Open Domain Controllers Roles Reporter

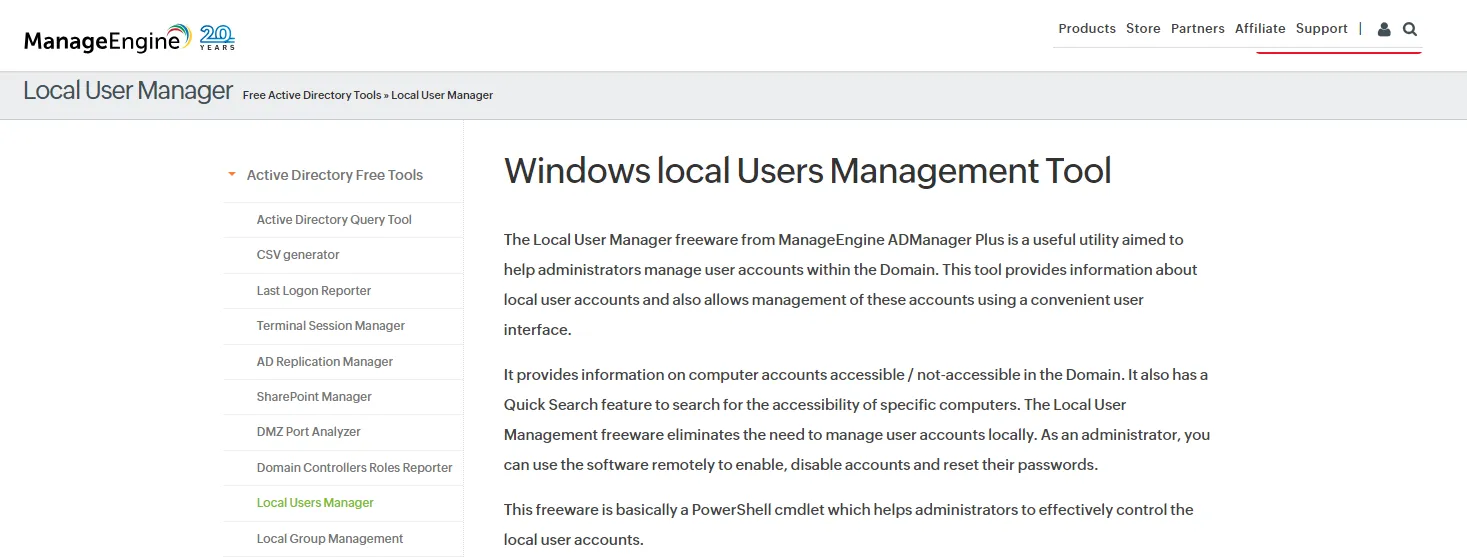coord(355,468)
